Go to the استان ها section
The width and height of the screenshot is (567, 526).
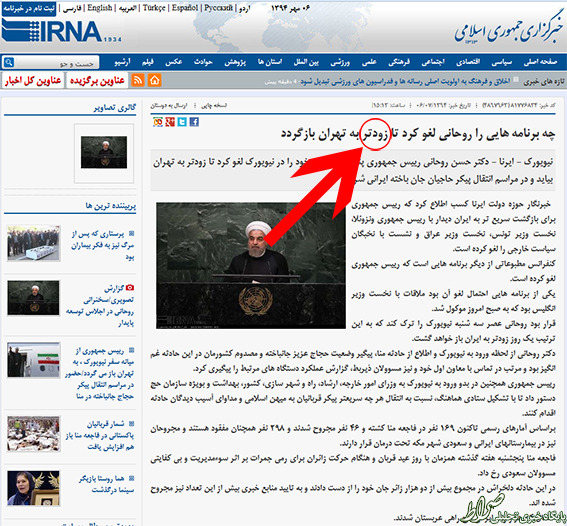pos(270,62)
